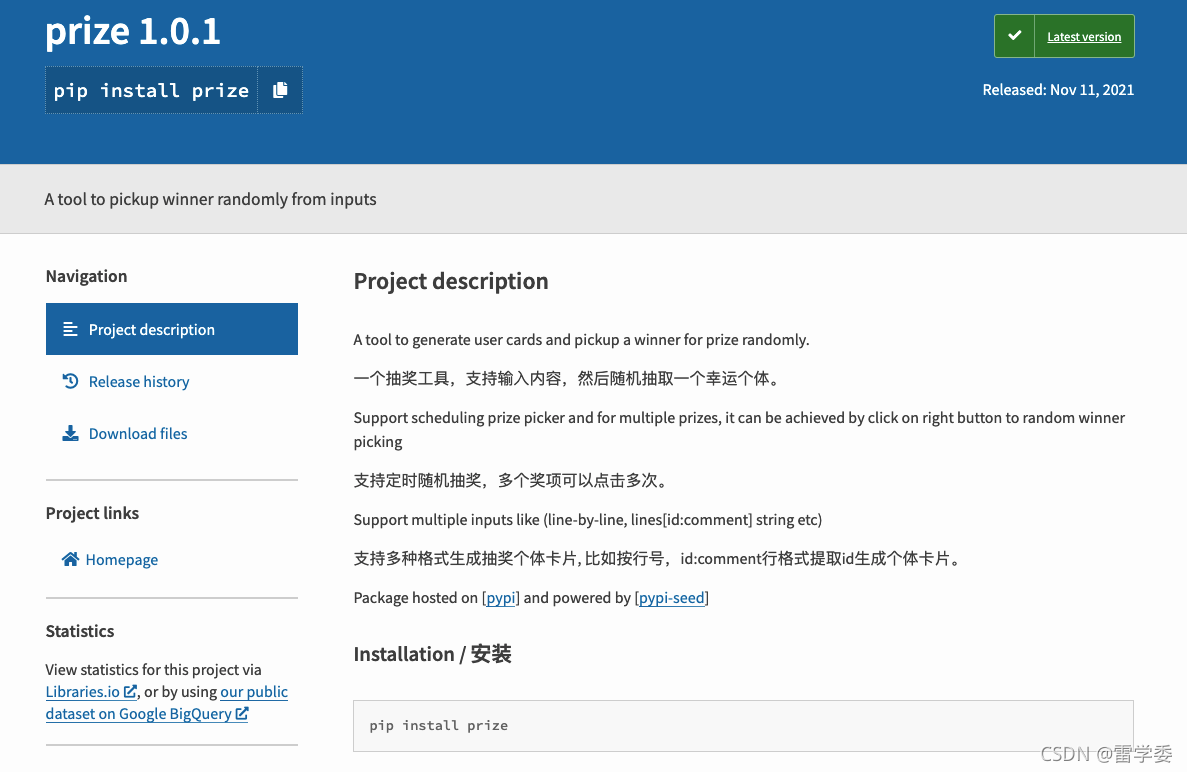Click the external link icon after BigQuery
The image size is (1187, 772).
point(241,713)
